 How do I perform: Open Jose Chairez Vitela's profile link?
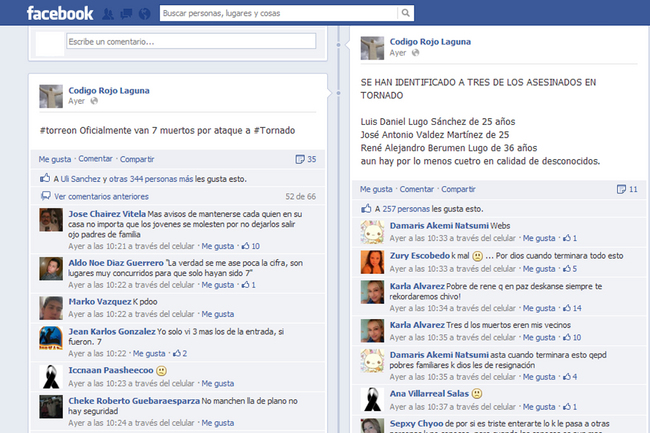[x=106, y=214]
